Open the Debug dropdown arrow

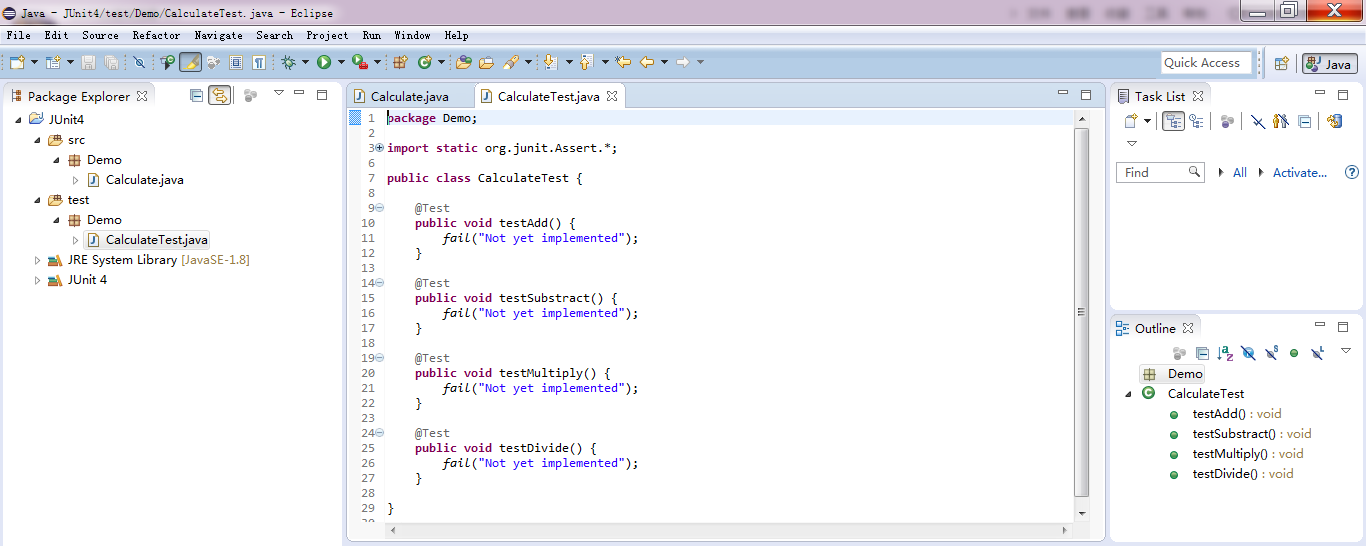[x=305, y=62]
